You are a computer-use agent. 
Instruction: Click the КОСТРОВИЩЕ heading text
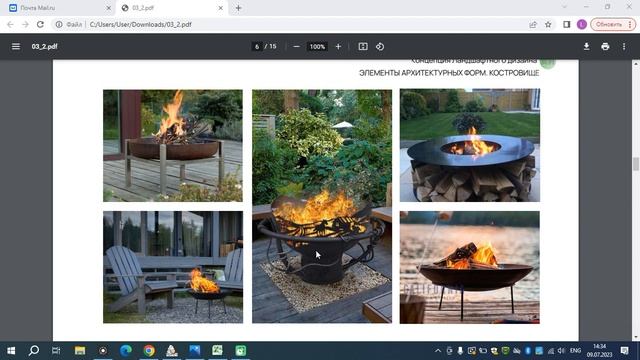pos(514,73)
